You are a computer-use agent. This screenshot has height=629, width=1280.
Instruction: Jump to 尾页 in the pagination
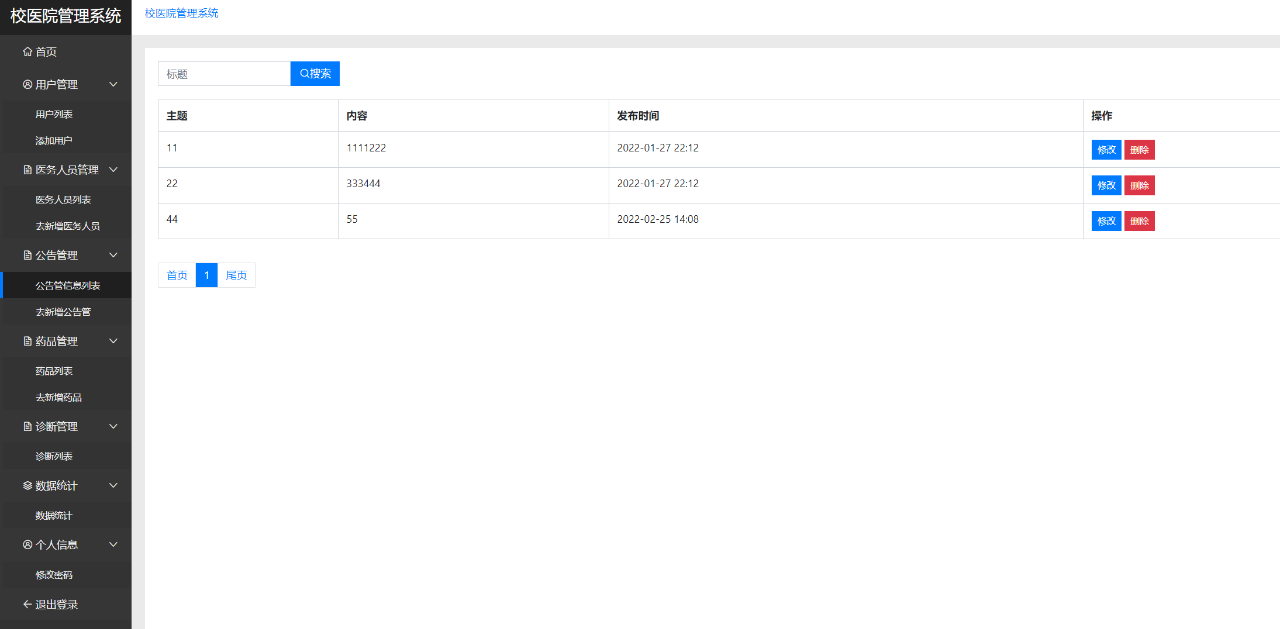pos(236,275)
